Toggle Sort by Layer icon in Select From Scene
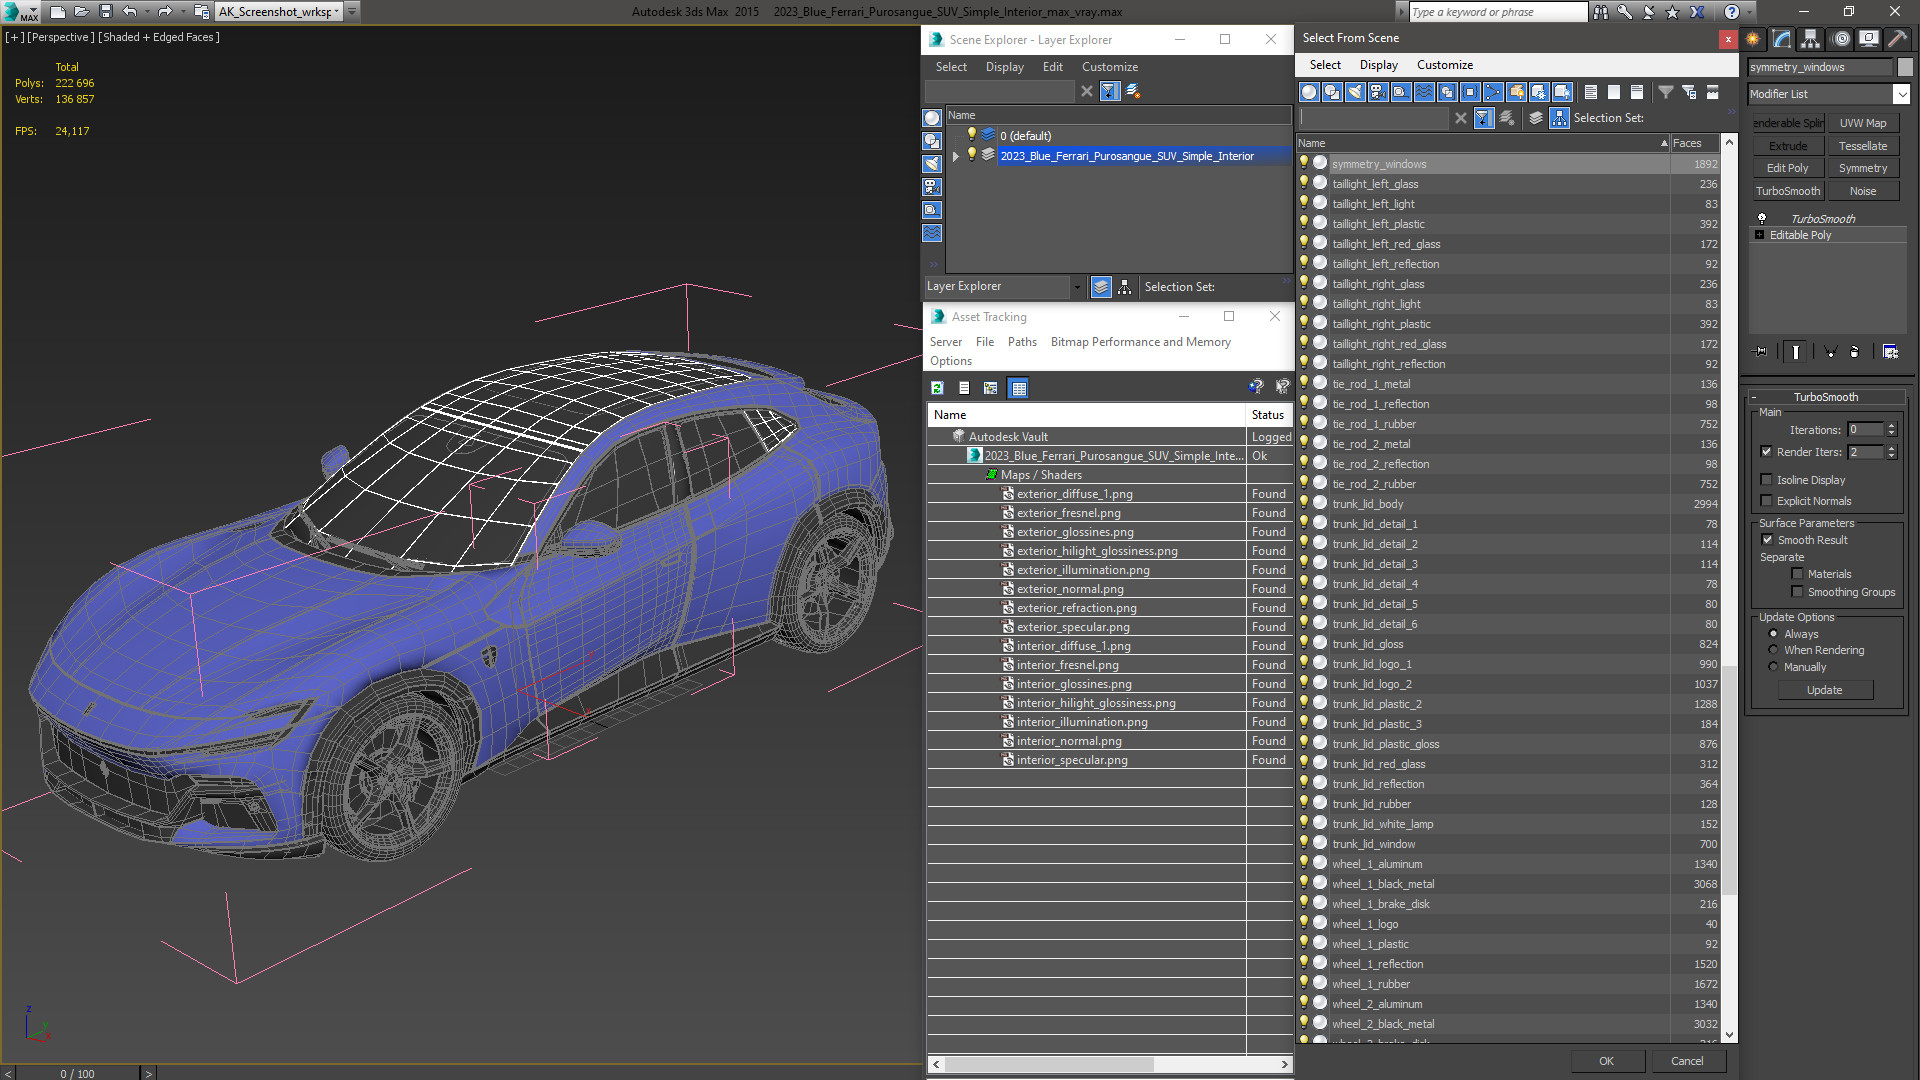1920x1080 pixels. [1536, 118]
